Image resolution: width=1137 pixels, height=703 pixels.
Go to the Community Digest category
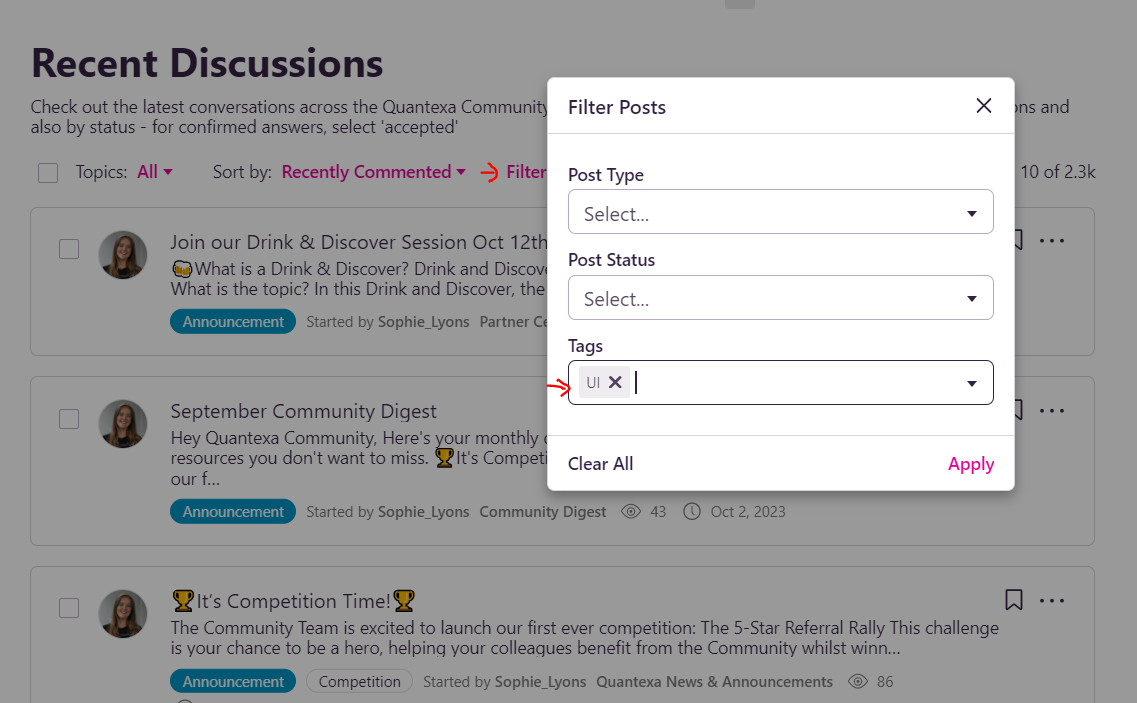[542, 511]
